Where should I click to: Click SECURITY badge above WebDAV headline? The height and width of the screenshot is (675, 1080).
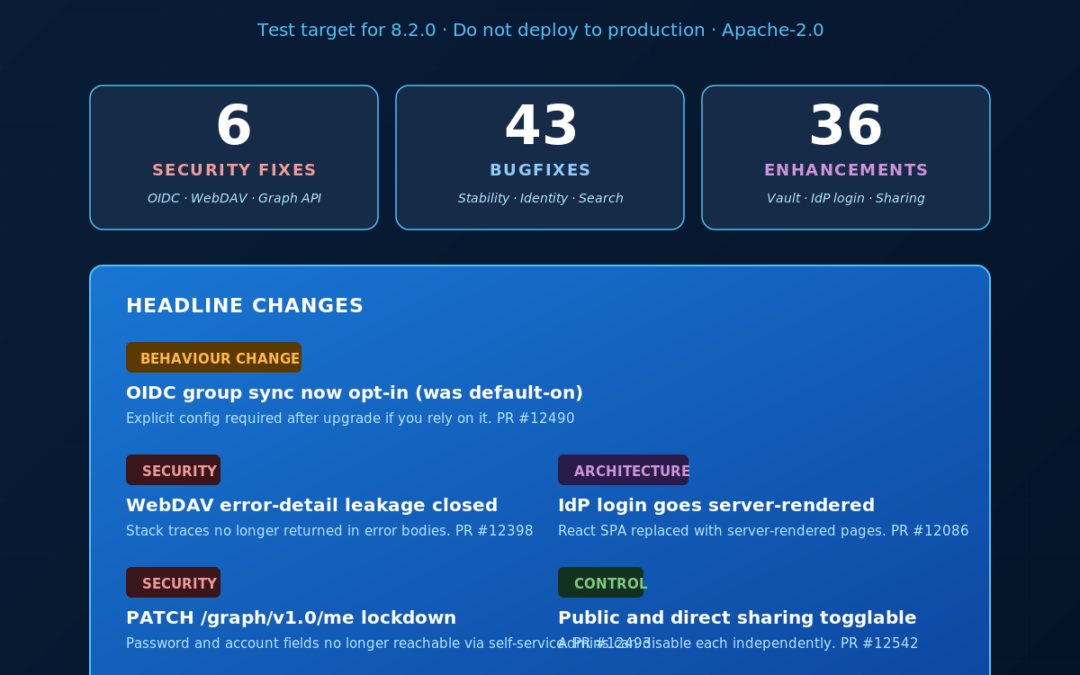click(x=173, y=470)
